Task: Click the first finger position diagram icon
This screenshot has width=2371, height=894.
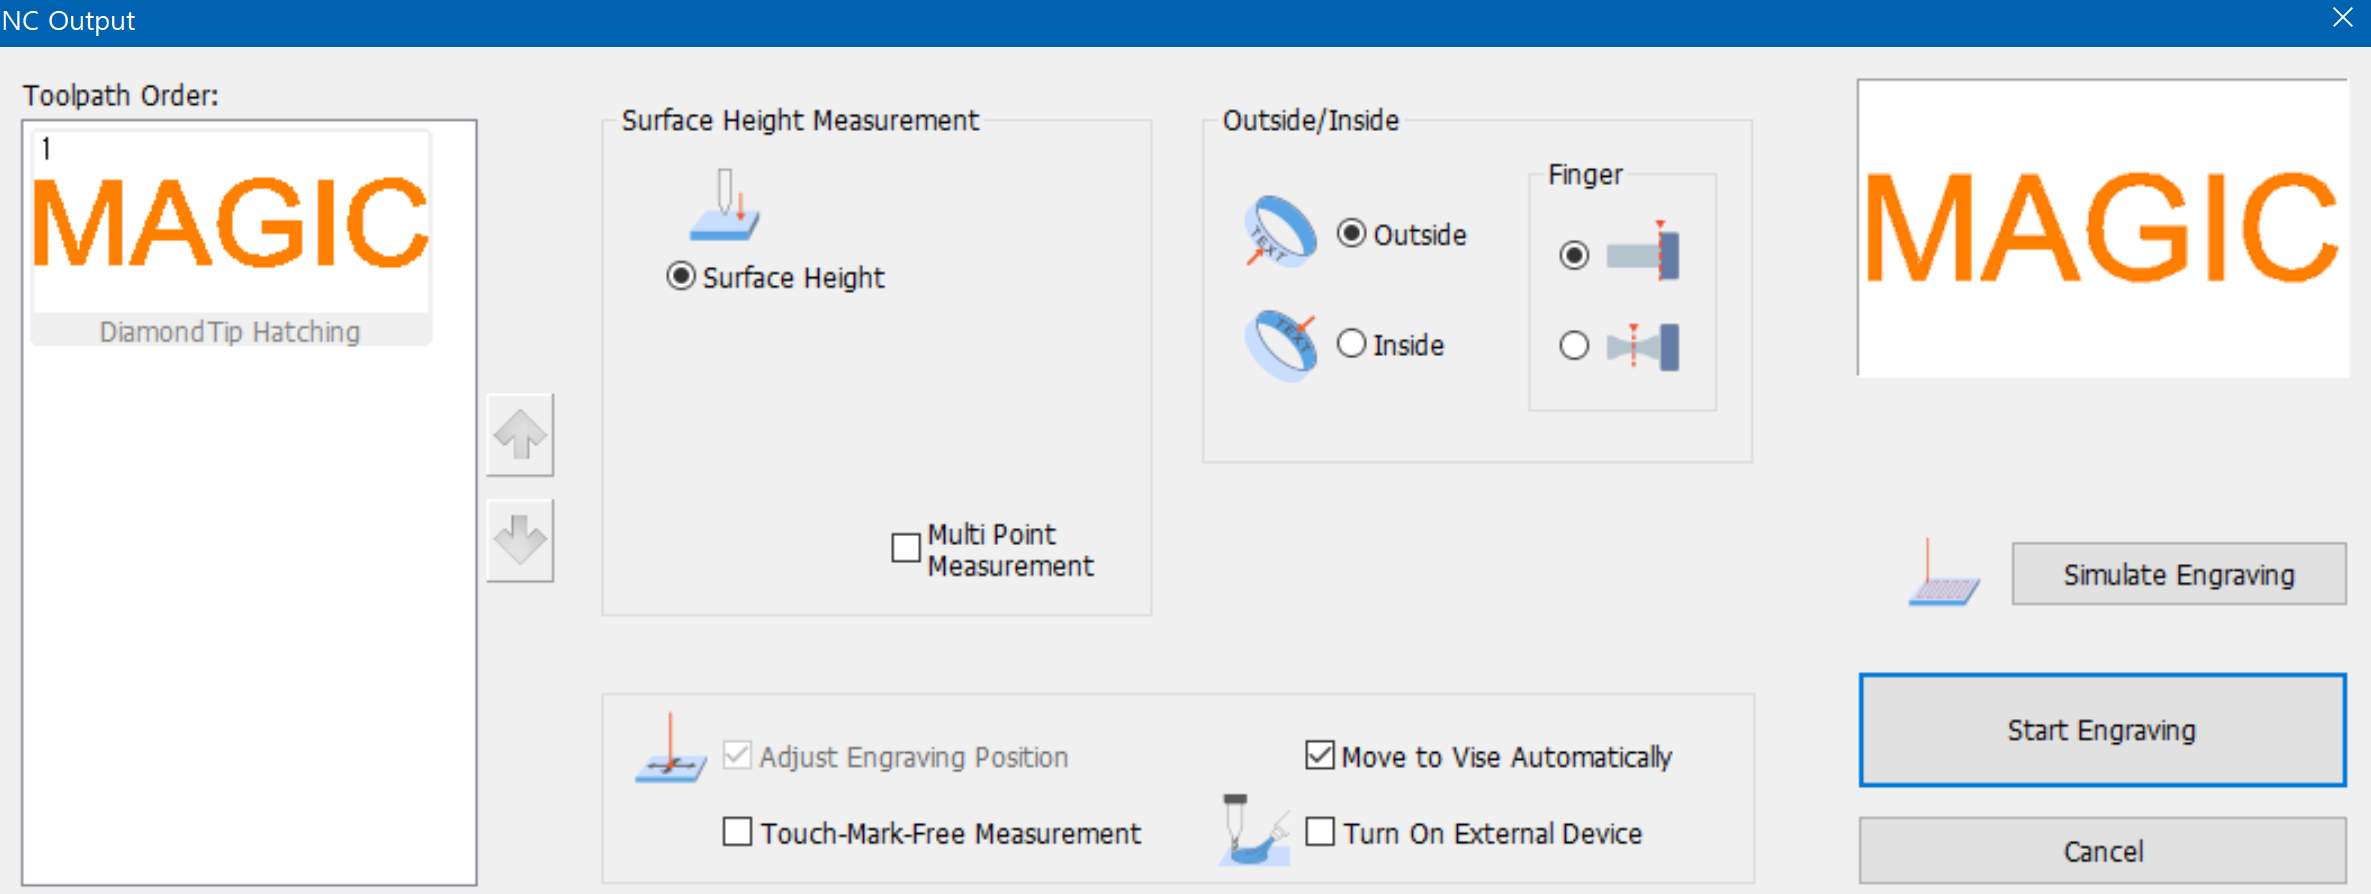Action: 1643,253
